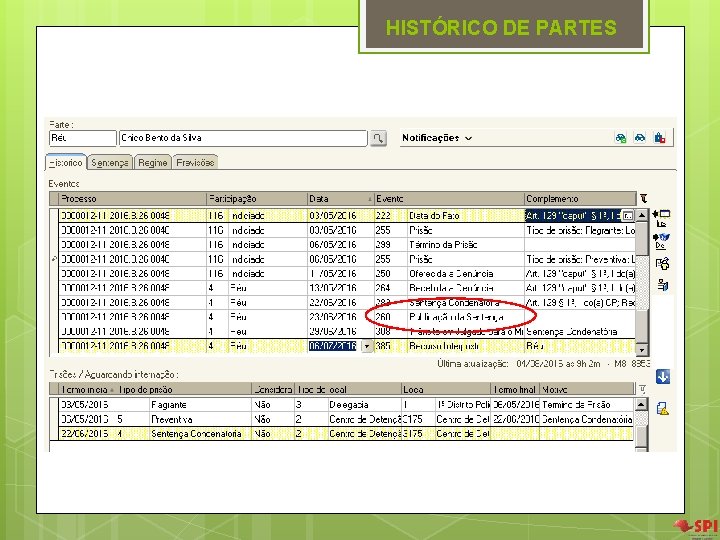This screenshot has height=540, width=720.
Task: Click the date cell 29/06/2016
Action: tap(341, 332)
